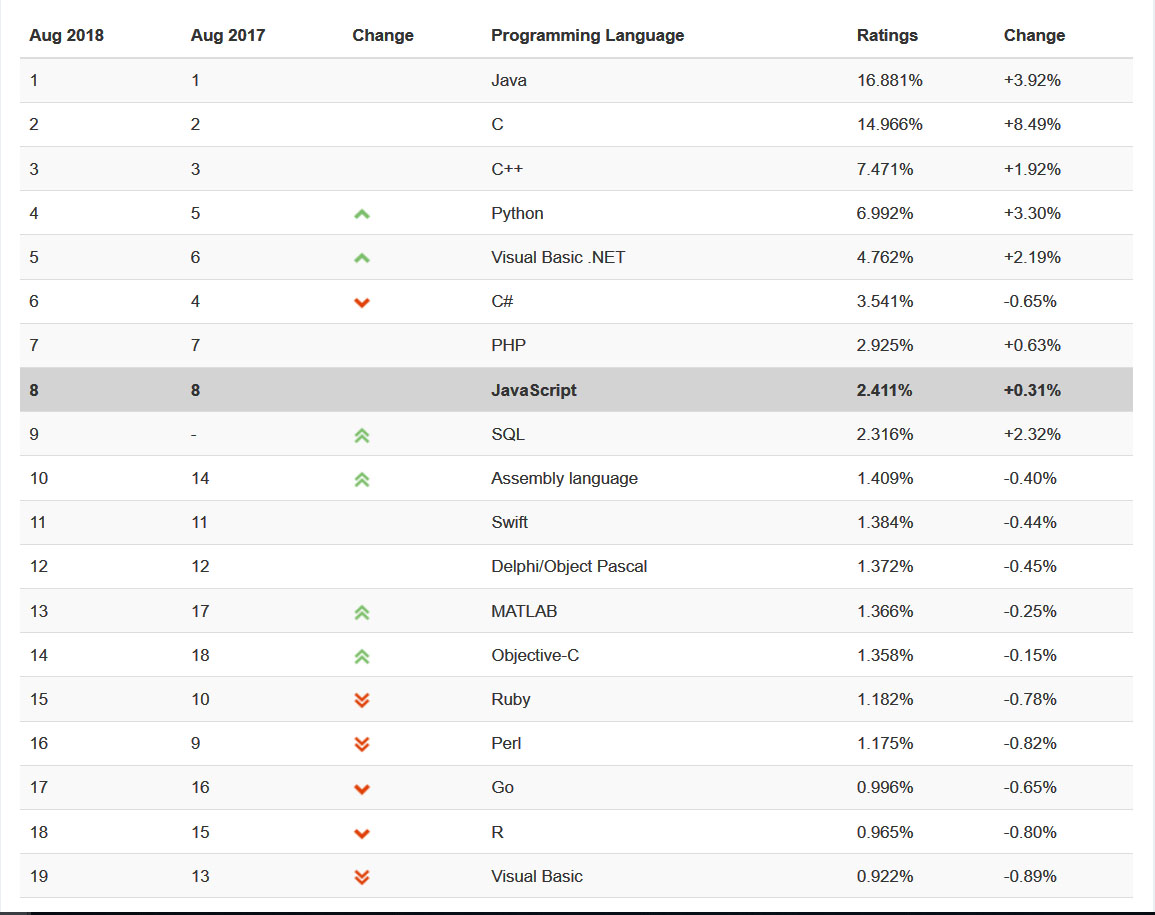
Task: Click the 14.966% rating for C
Action: pos(889,125)
